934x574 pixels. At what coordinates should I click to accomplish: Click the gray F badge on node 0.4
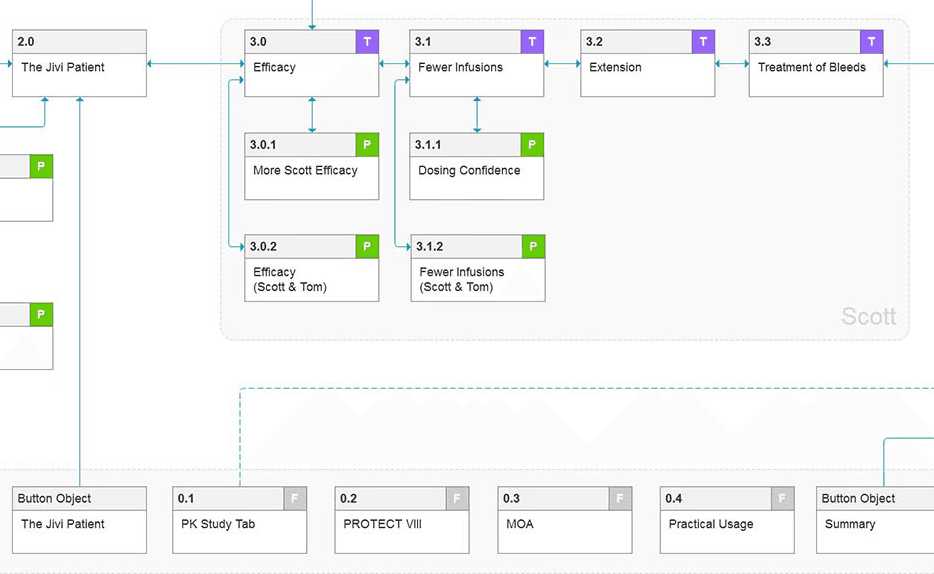[x=783, y=498]
